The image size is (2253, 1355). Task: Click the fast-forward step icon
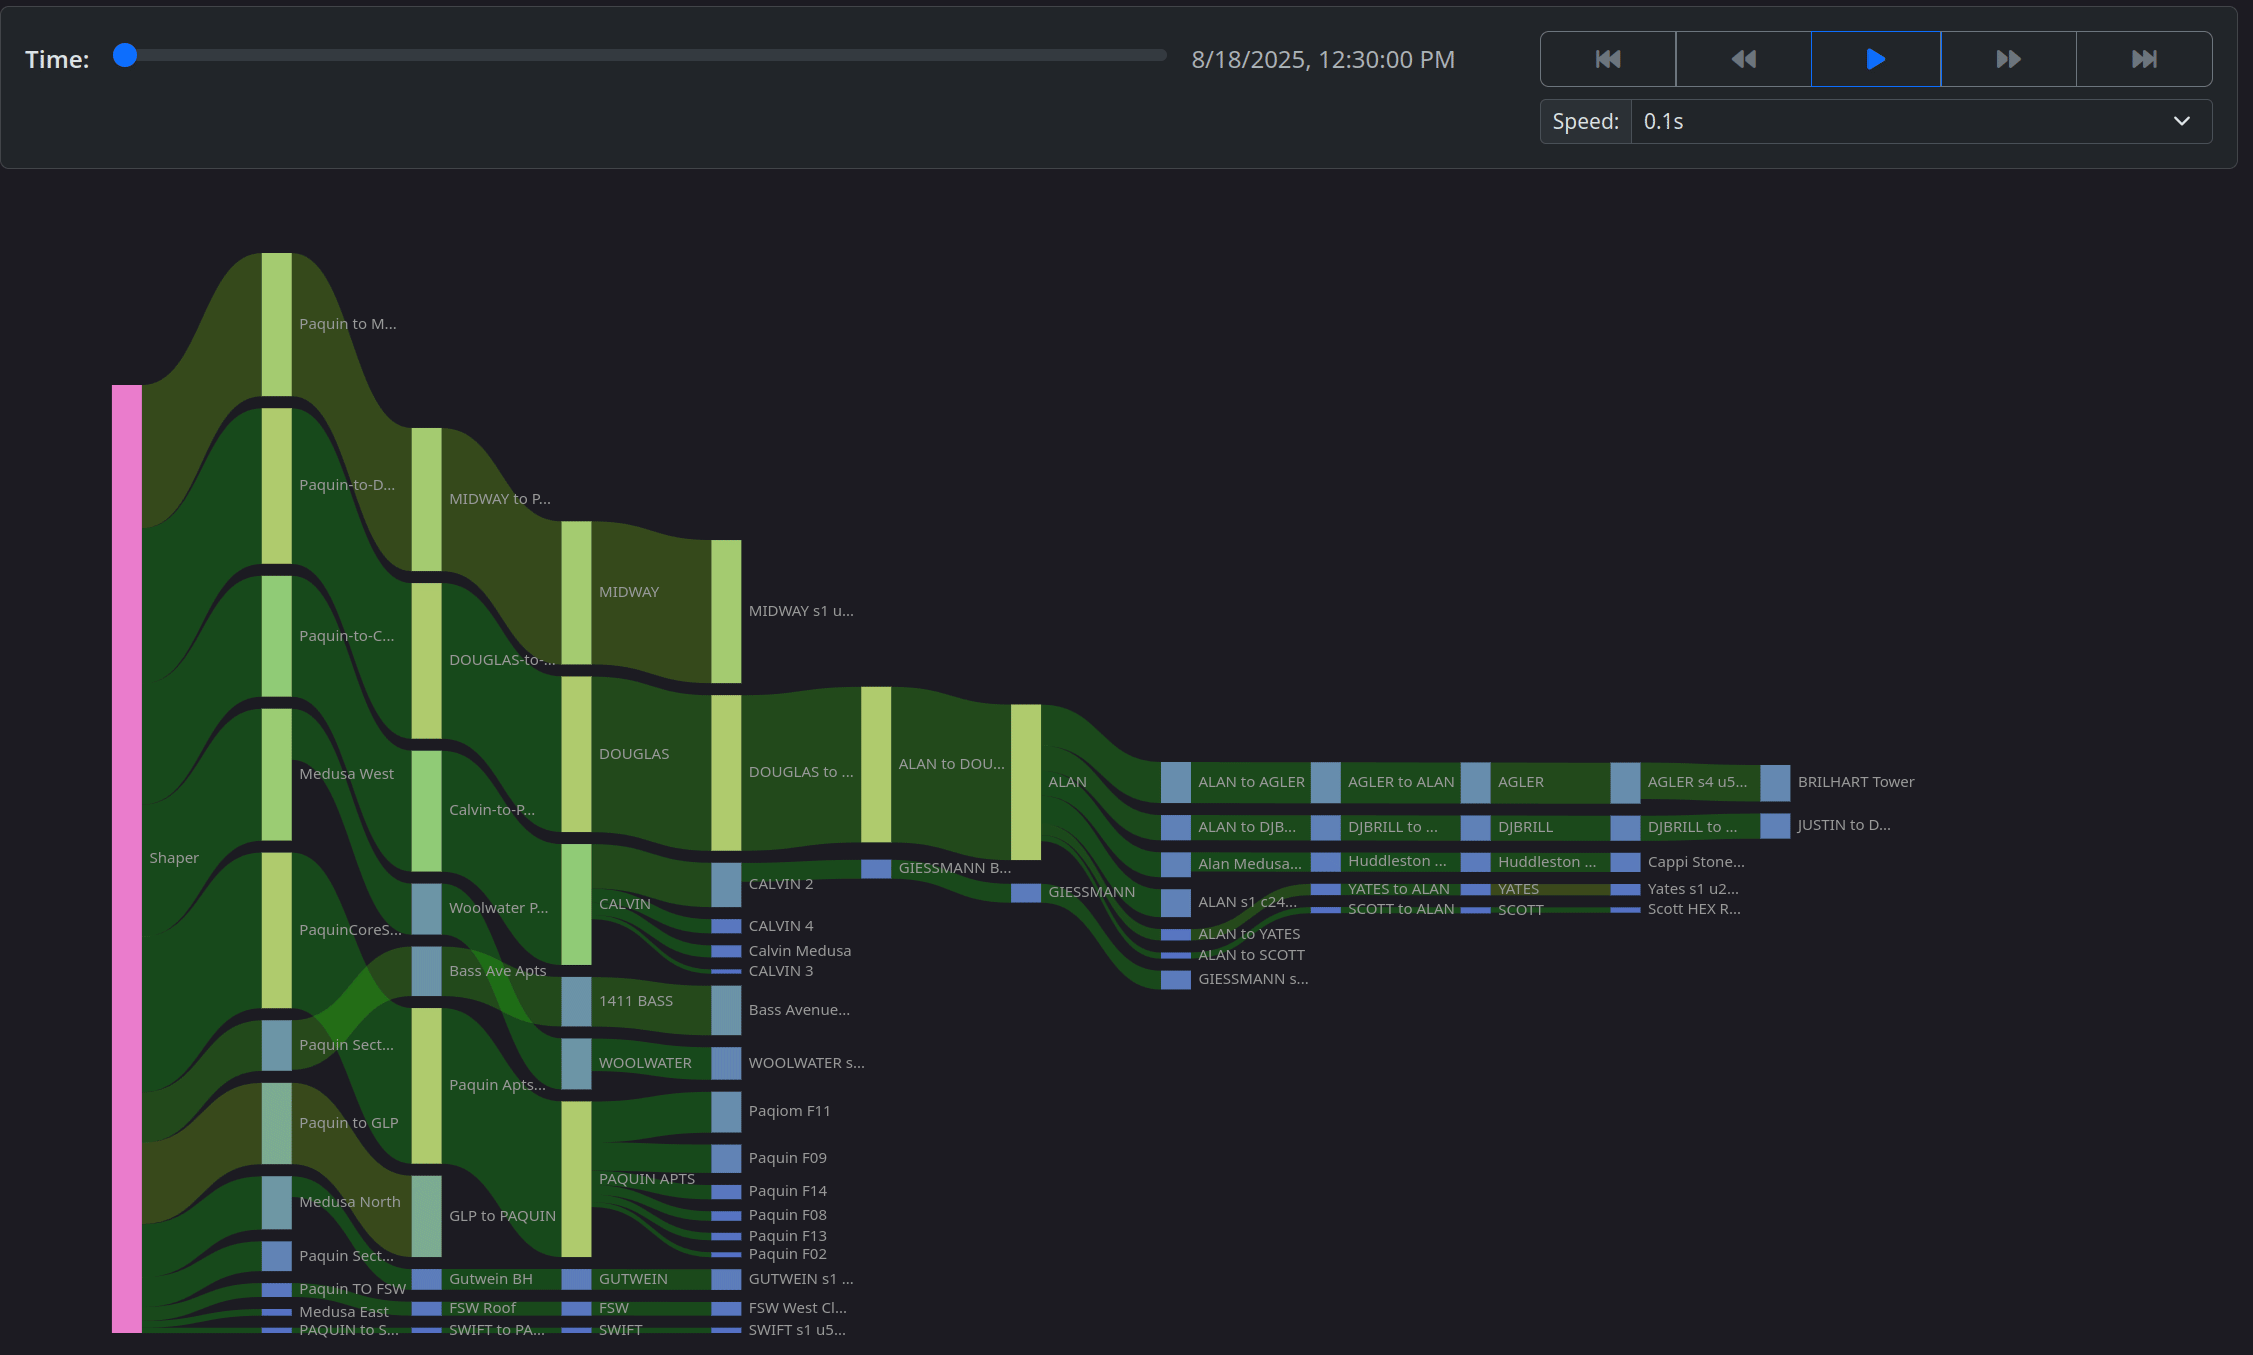pos(2008,59)
